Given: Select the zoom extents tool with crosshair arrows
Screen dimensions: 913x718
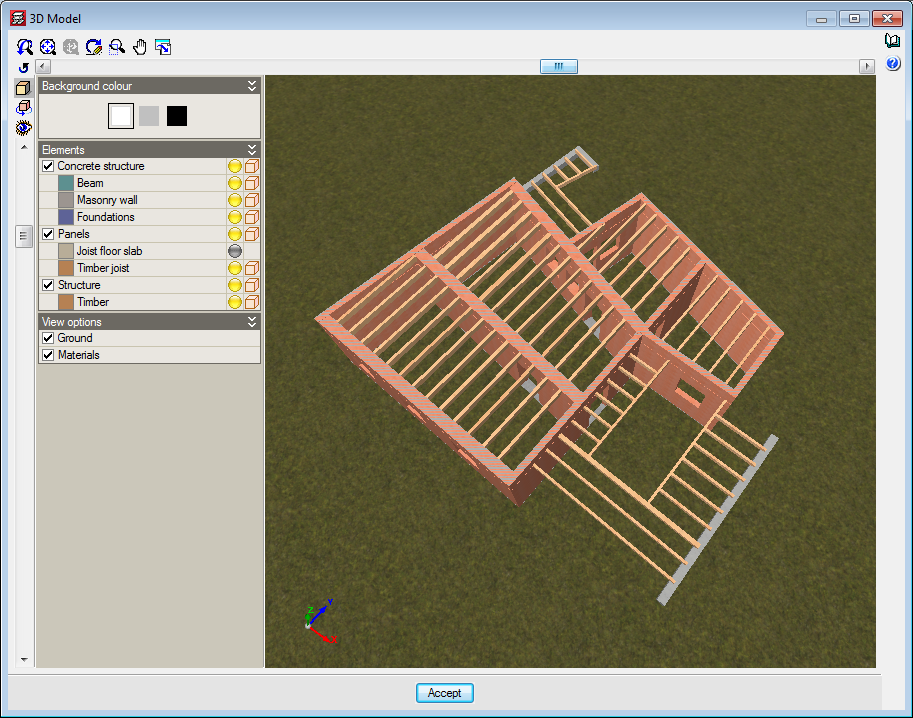Looking at the screenshot, I should [x=48, y=46].
